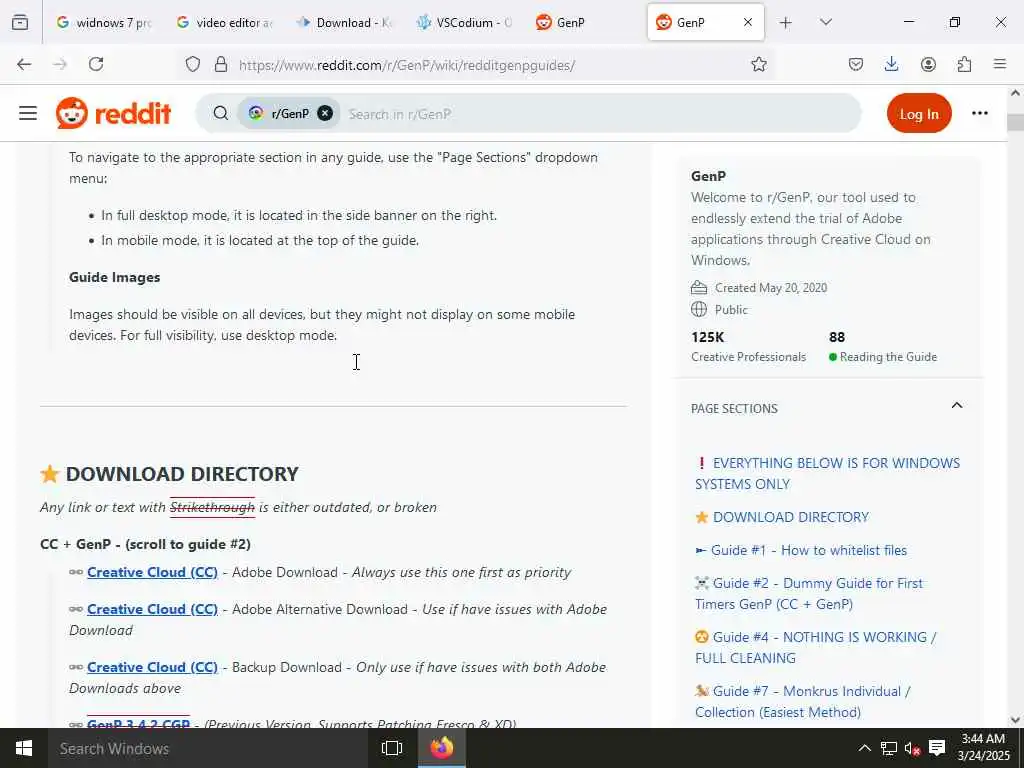Open network status tray icon

click(x=888, y=748)
